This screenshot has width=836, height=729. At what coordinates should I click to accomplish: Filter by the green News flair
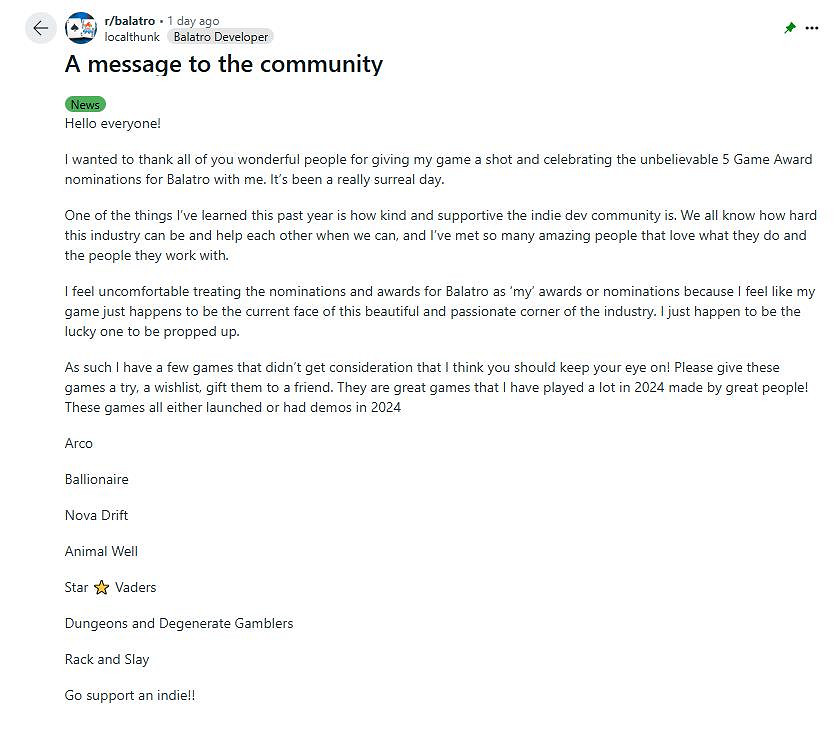click(85, 105)
